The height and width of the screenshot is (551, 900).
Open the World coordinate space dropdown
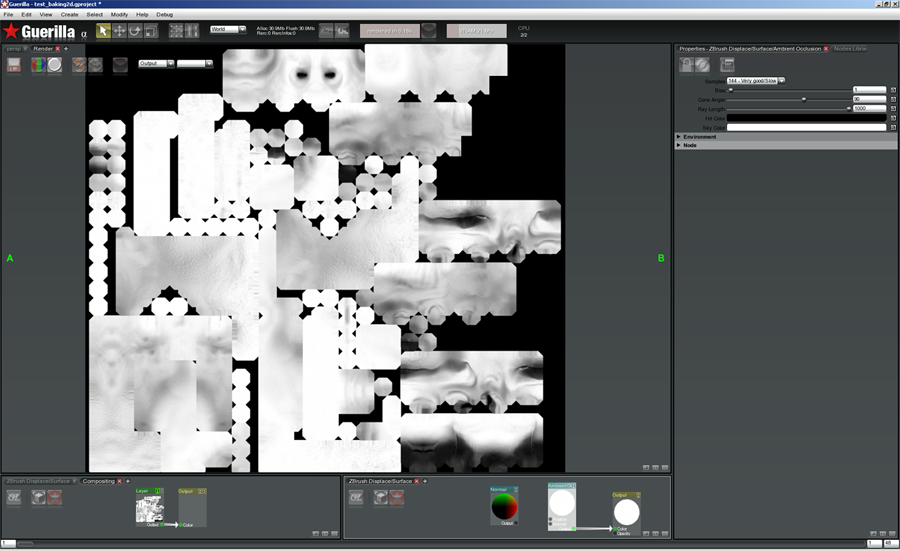pos(228,29)
